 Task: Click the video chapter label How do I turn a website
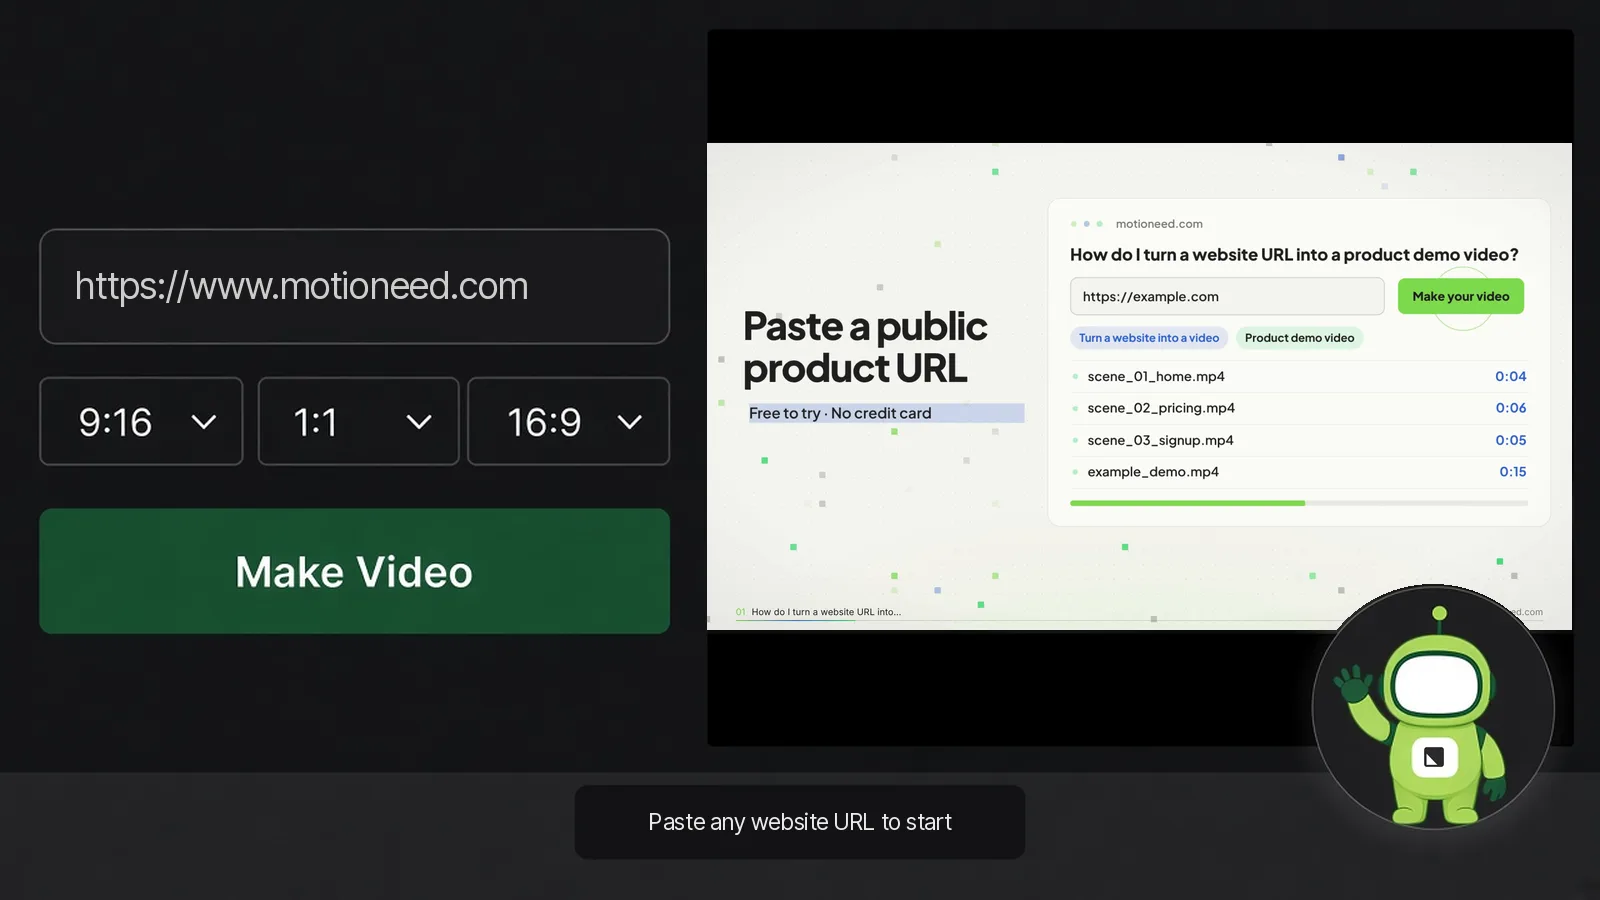[826, 612]
